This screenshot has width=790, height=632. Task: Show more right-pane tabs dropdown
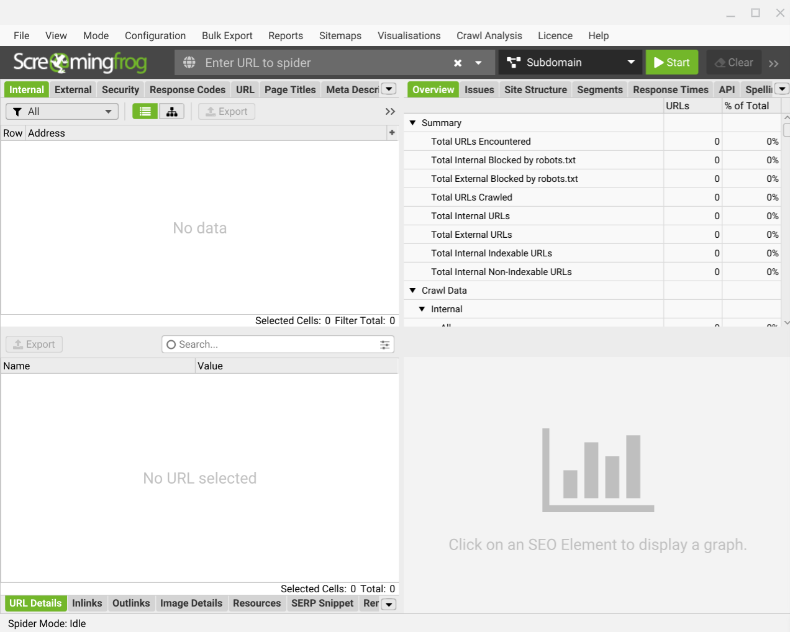781,89
